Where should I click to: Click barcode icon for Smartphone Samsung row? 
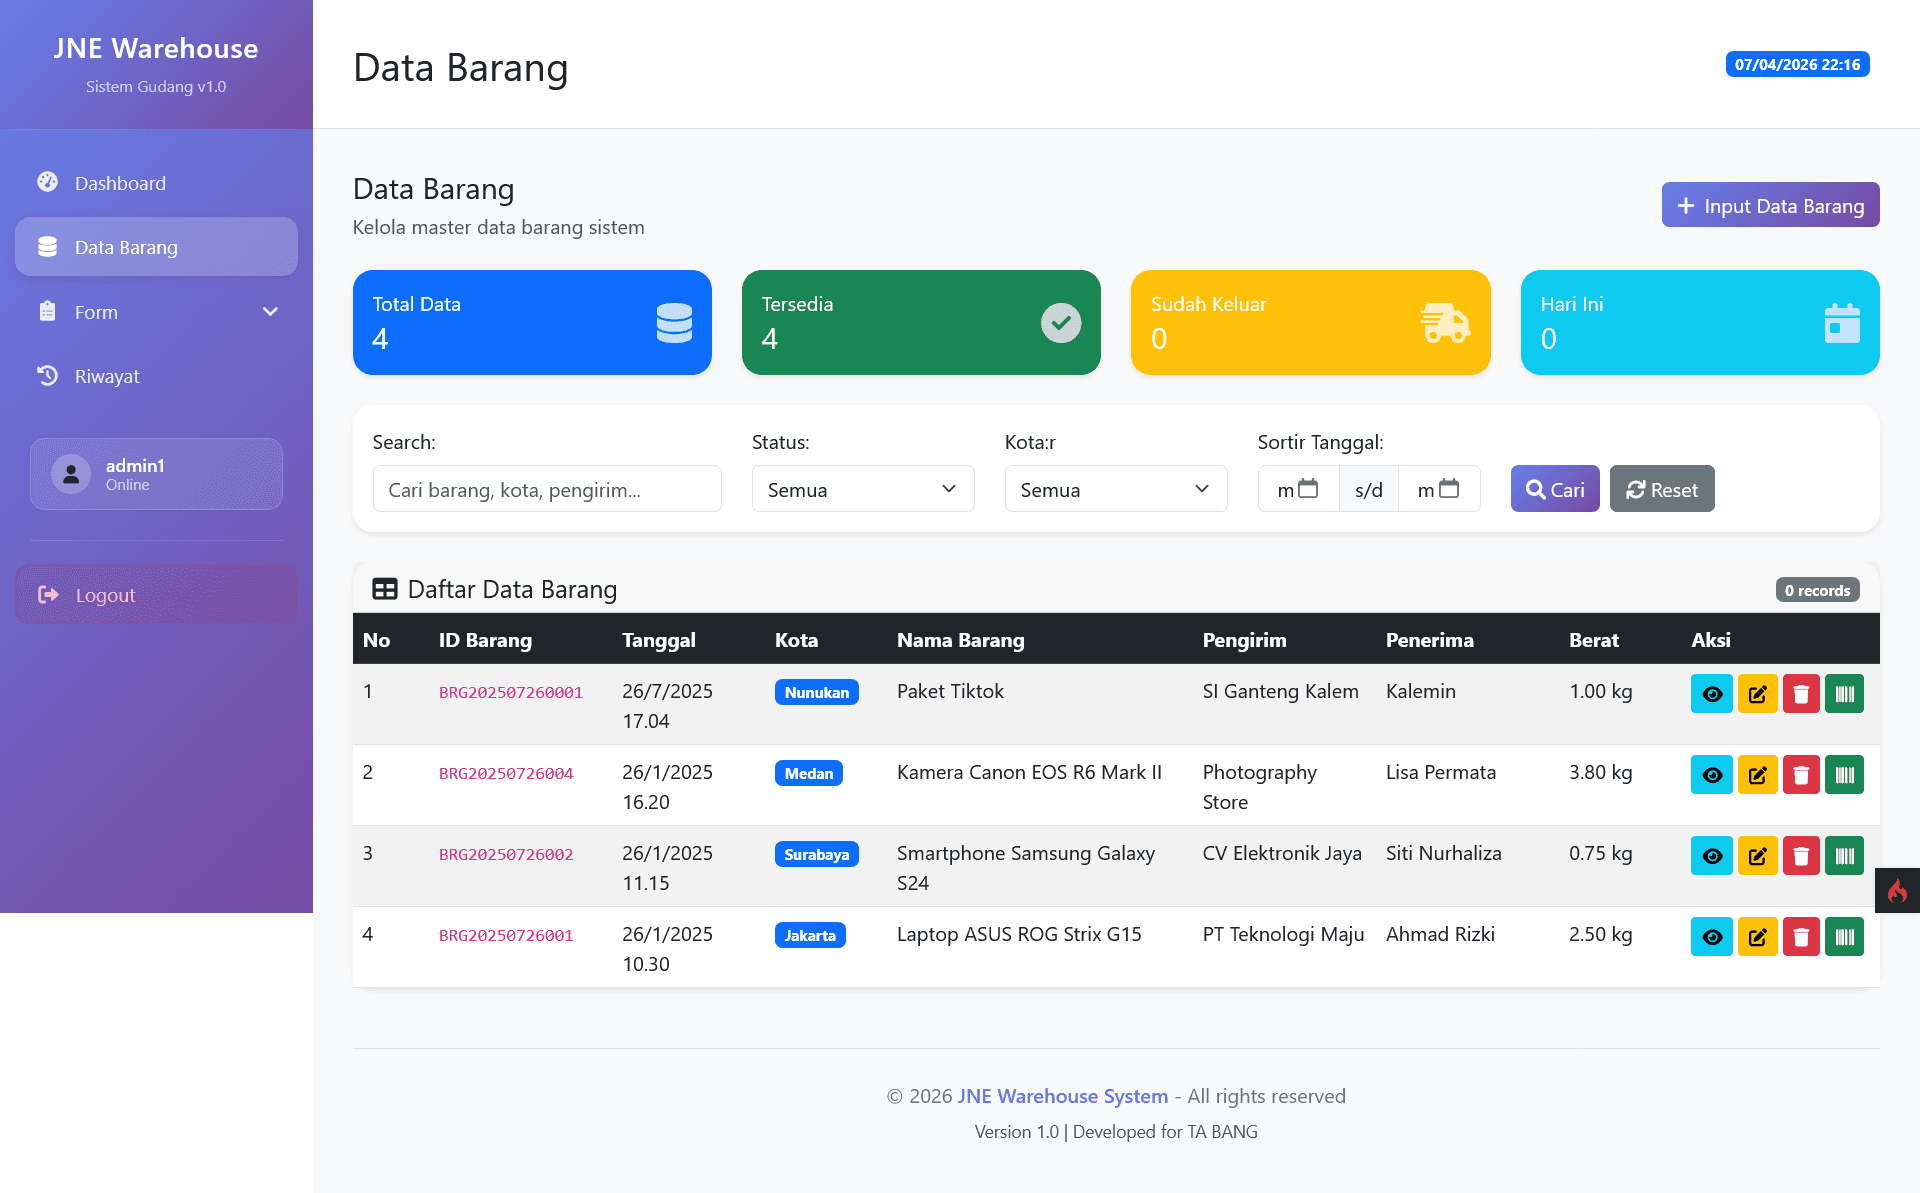[1844, 856]
